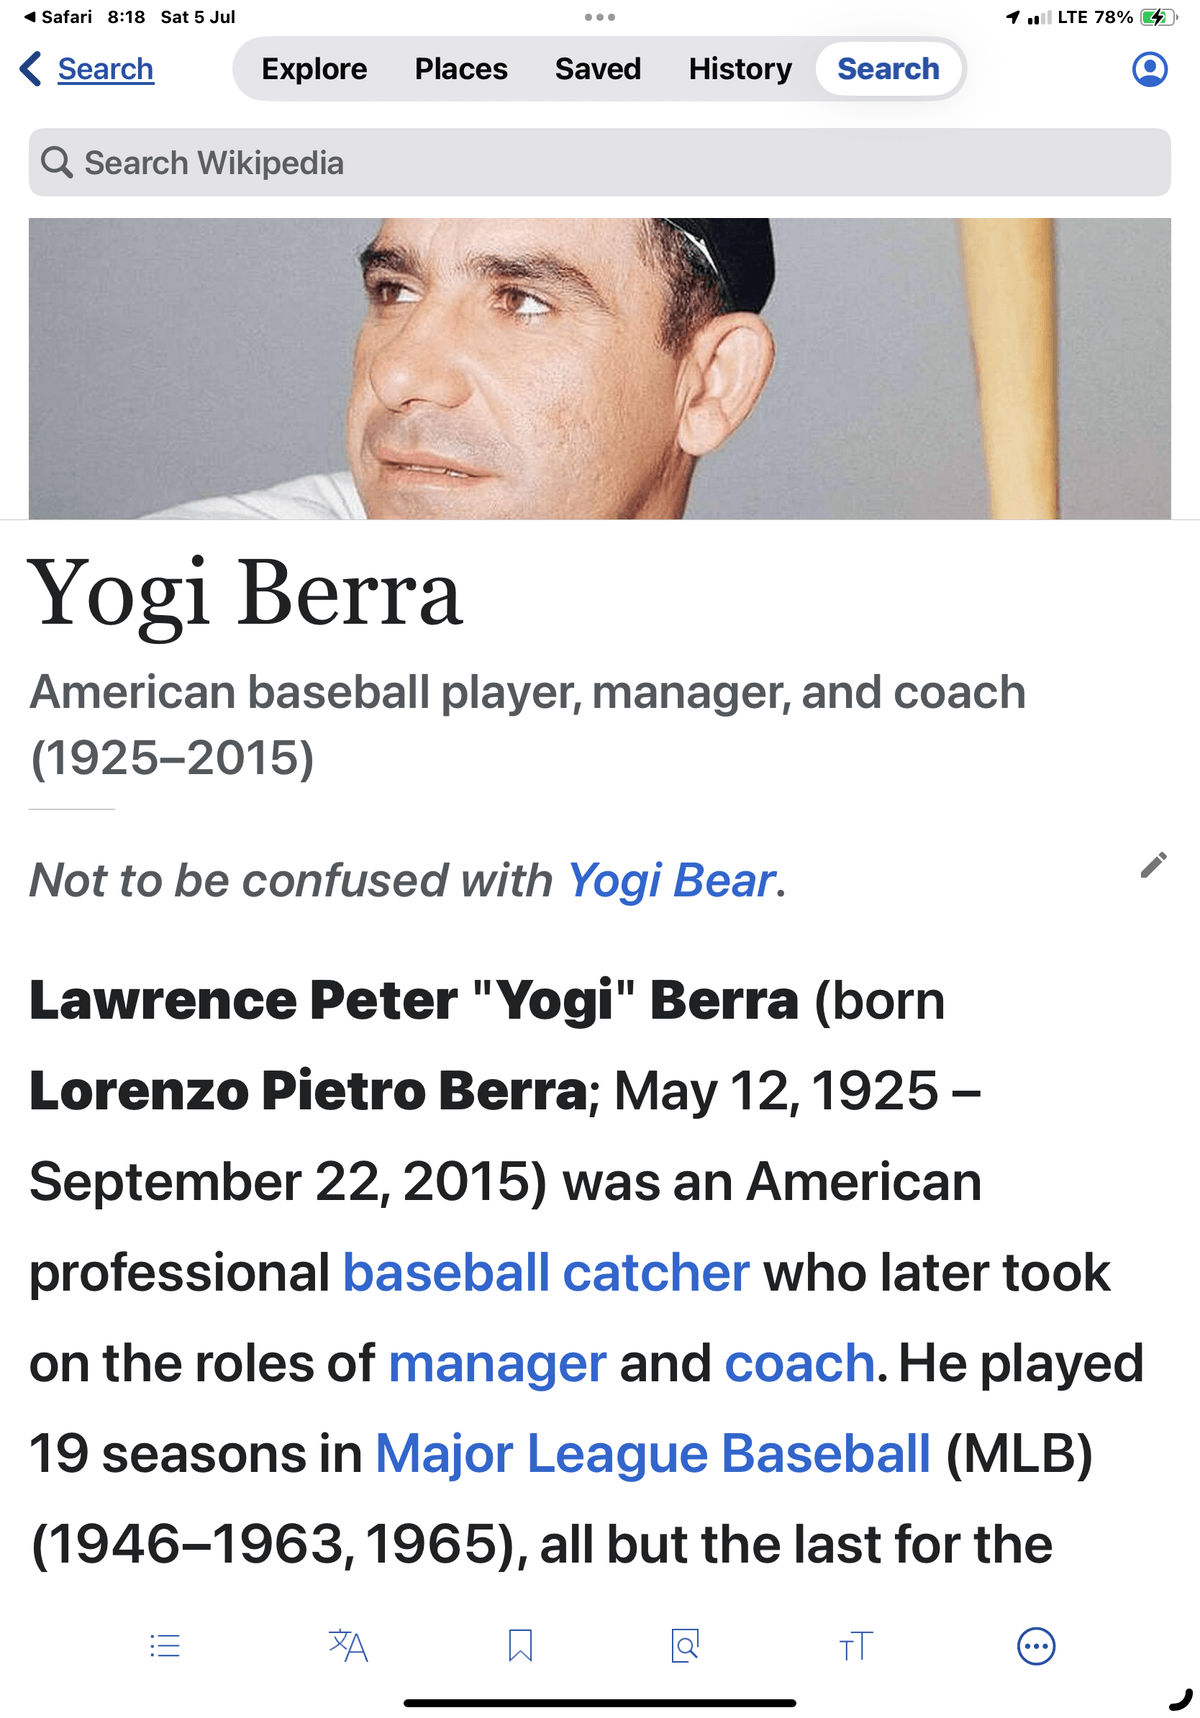This screenshot has height=1718, width=1200.
Task: Save article with the bookmark icon
Action: [x=520, y=1645]
